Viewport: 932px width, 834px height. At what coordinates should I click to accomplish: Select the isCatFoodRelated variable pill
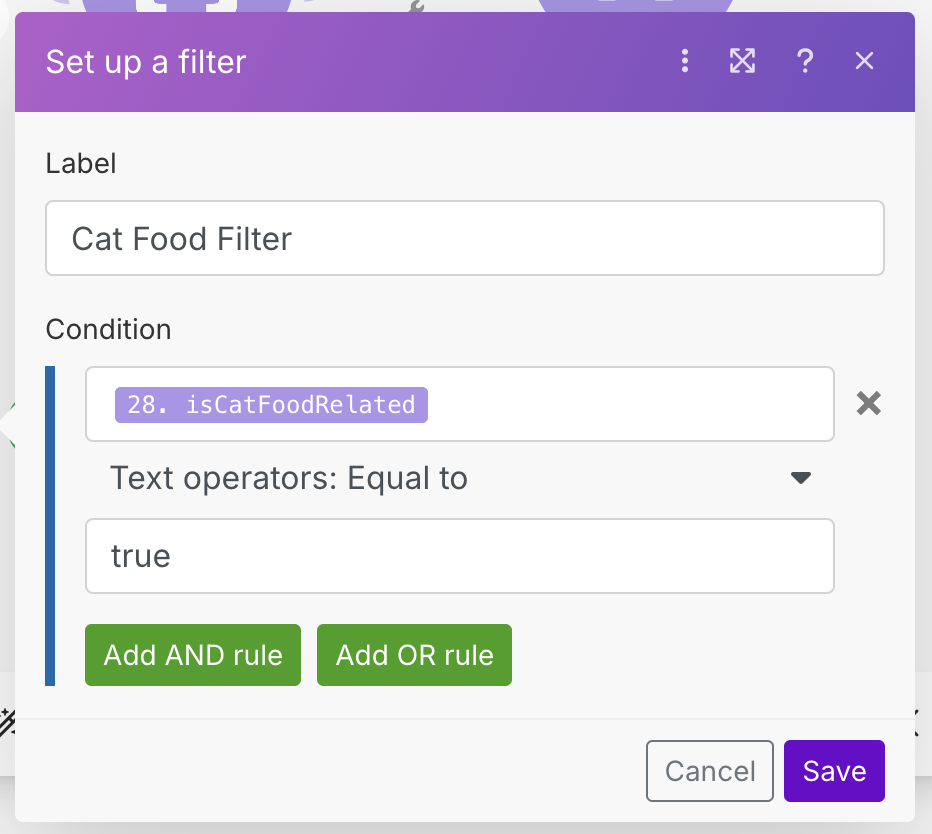272,404
